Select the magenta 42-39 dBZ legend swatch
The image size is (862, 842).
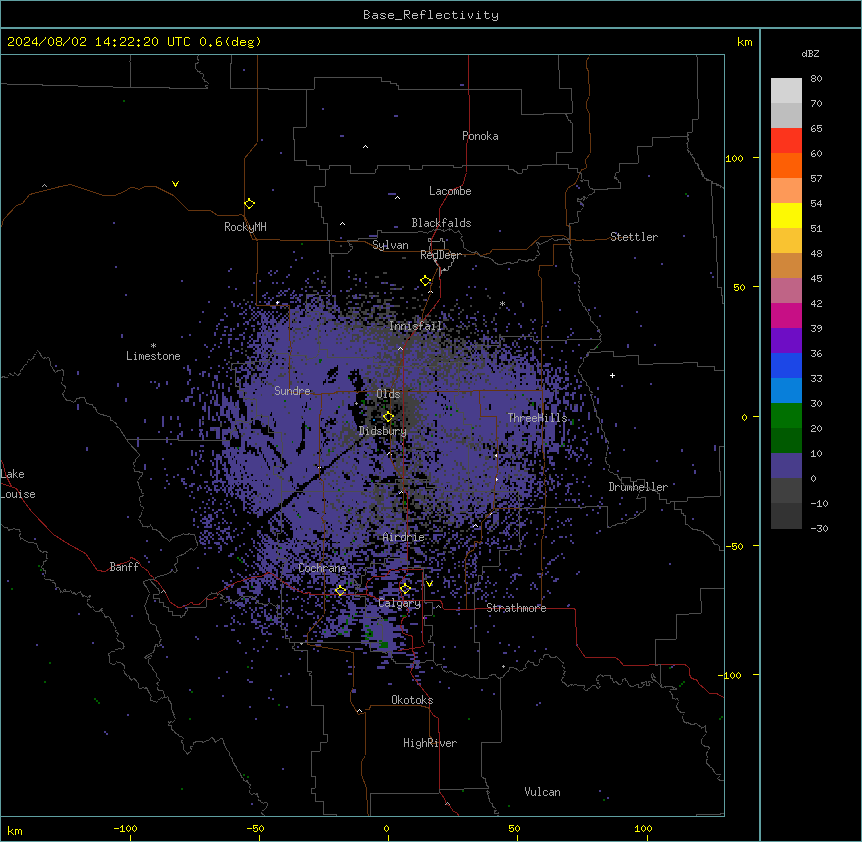click(x=786, y=315)
